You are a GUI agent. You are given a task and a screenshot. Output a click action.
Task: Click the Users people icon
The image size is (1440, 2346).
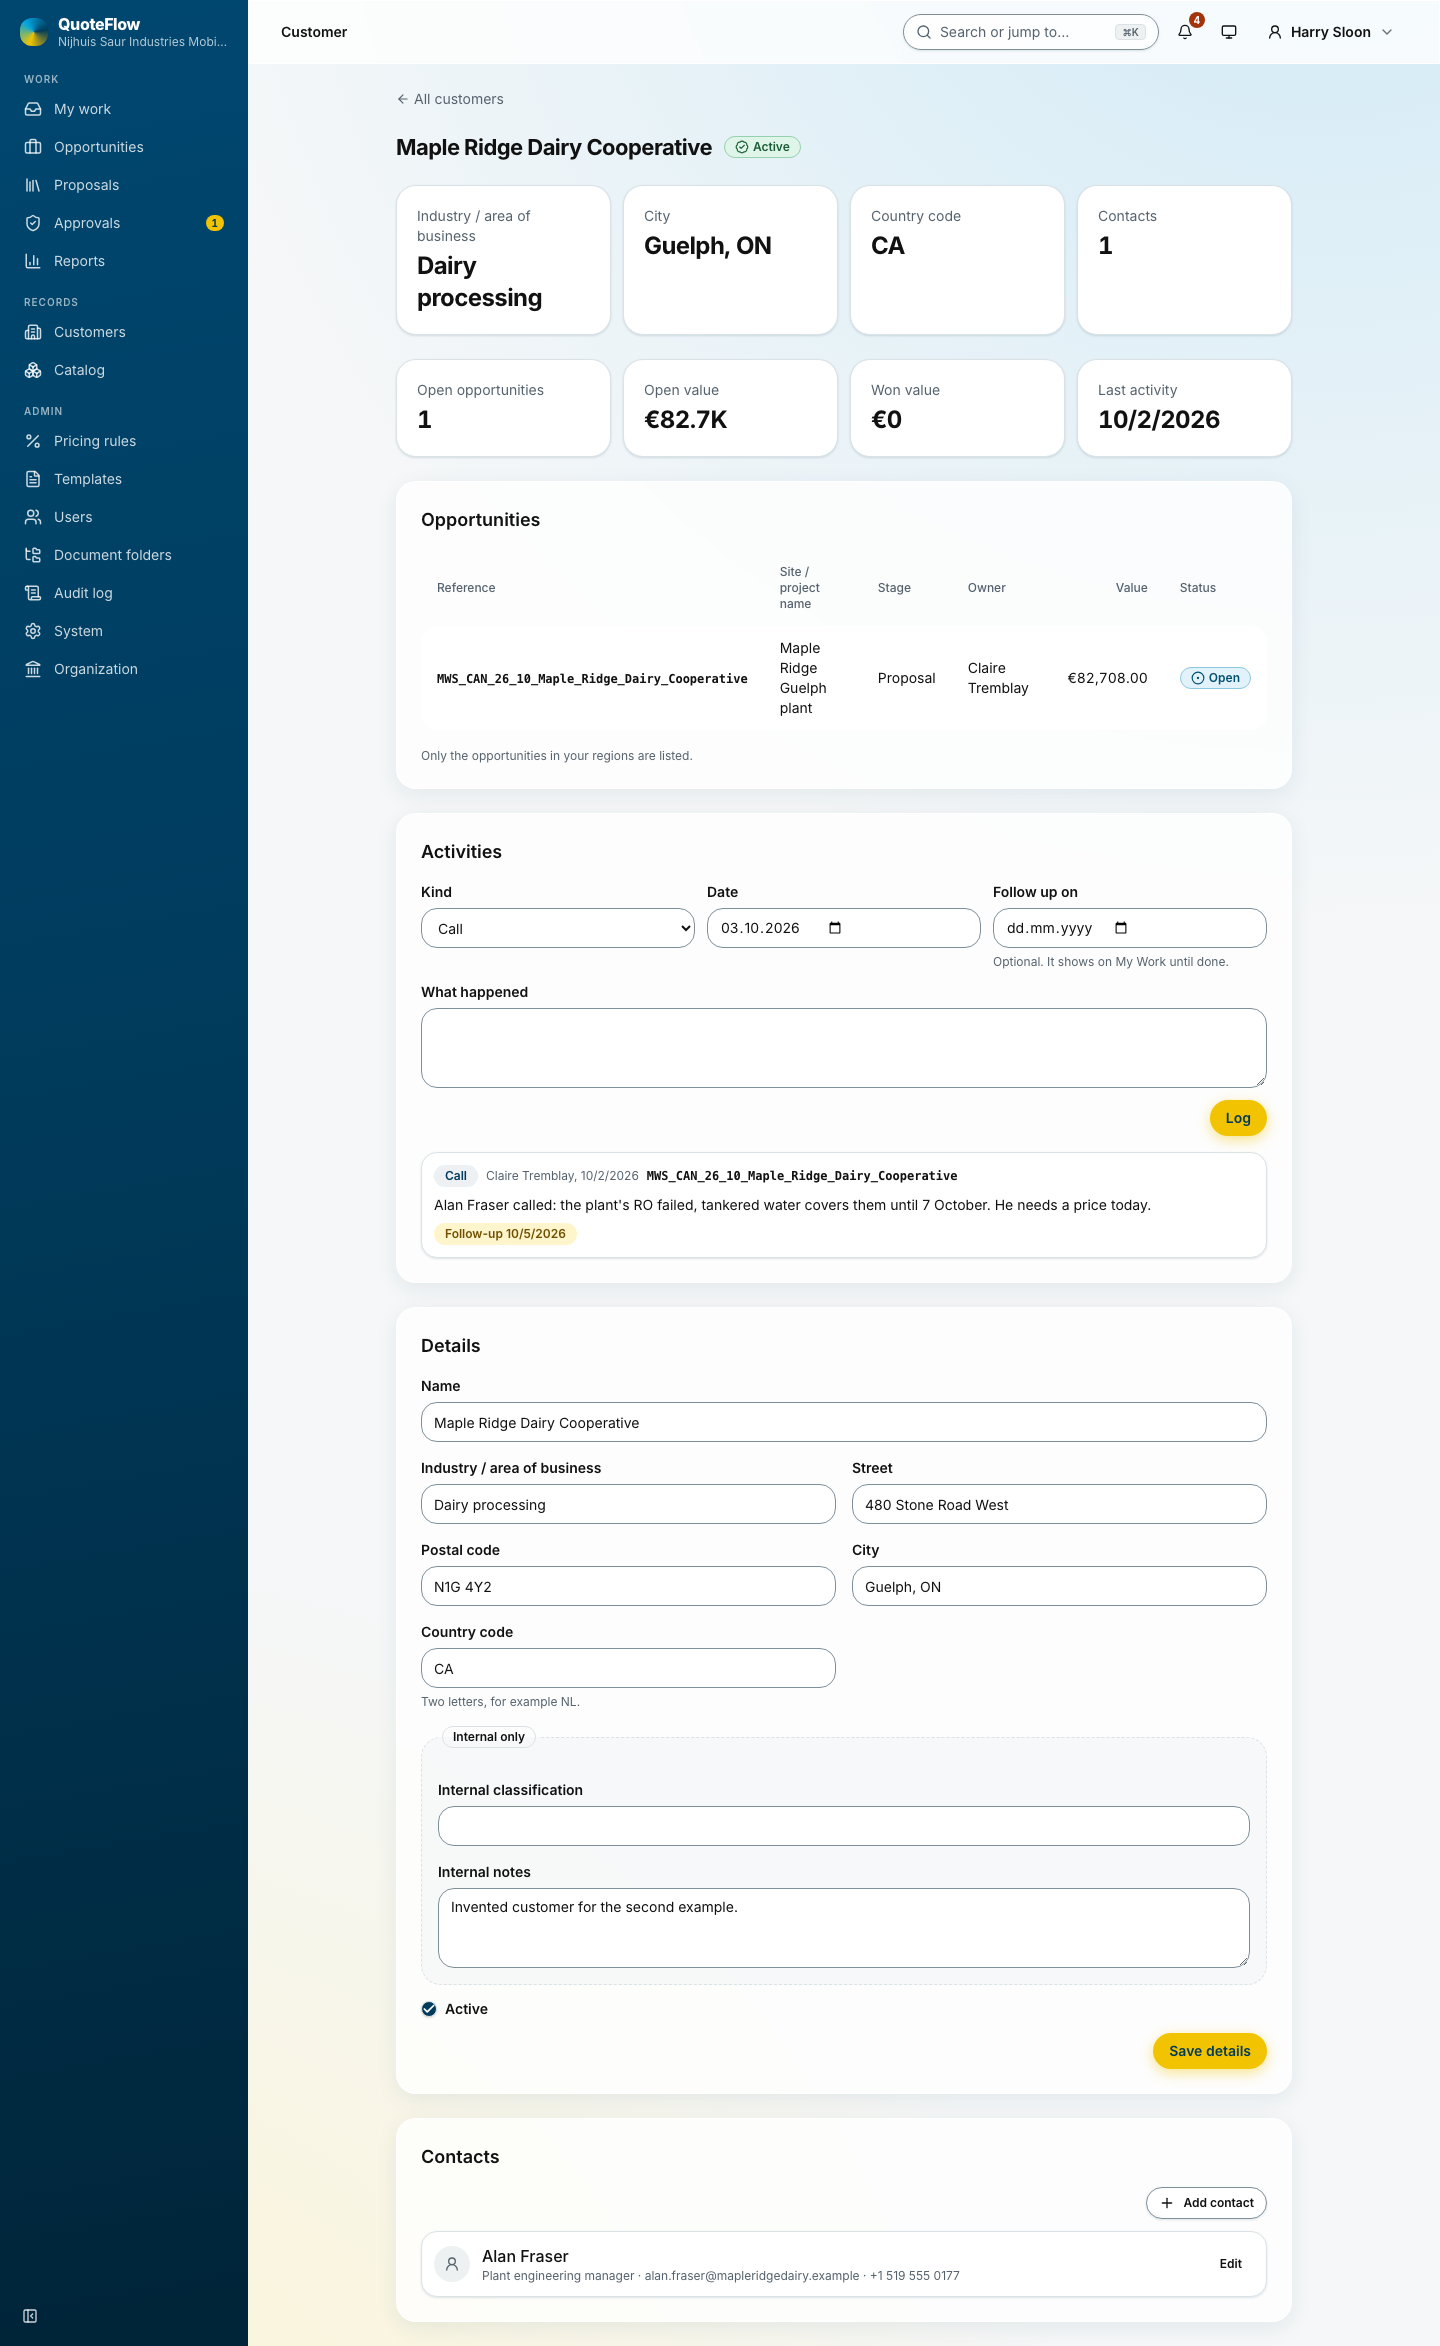point(33,517)
